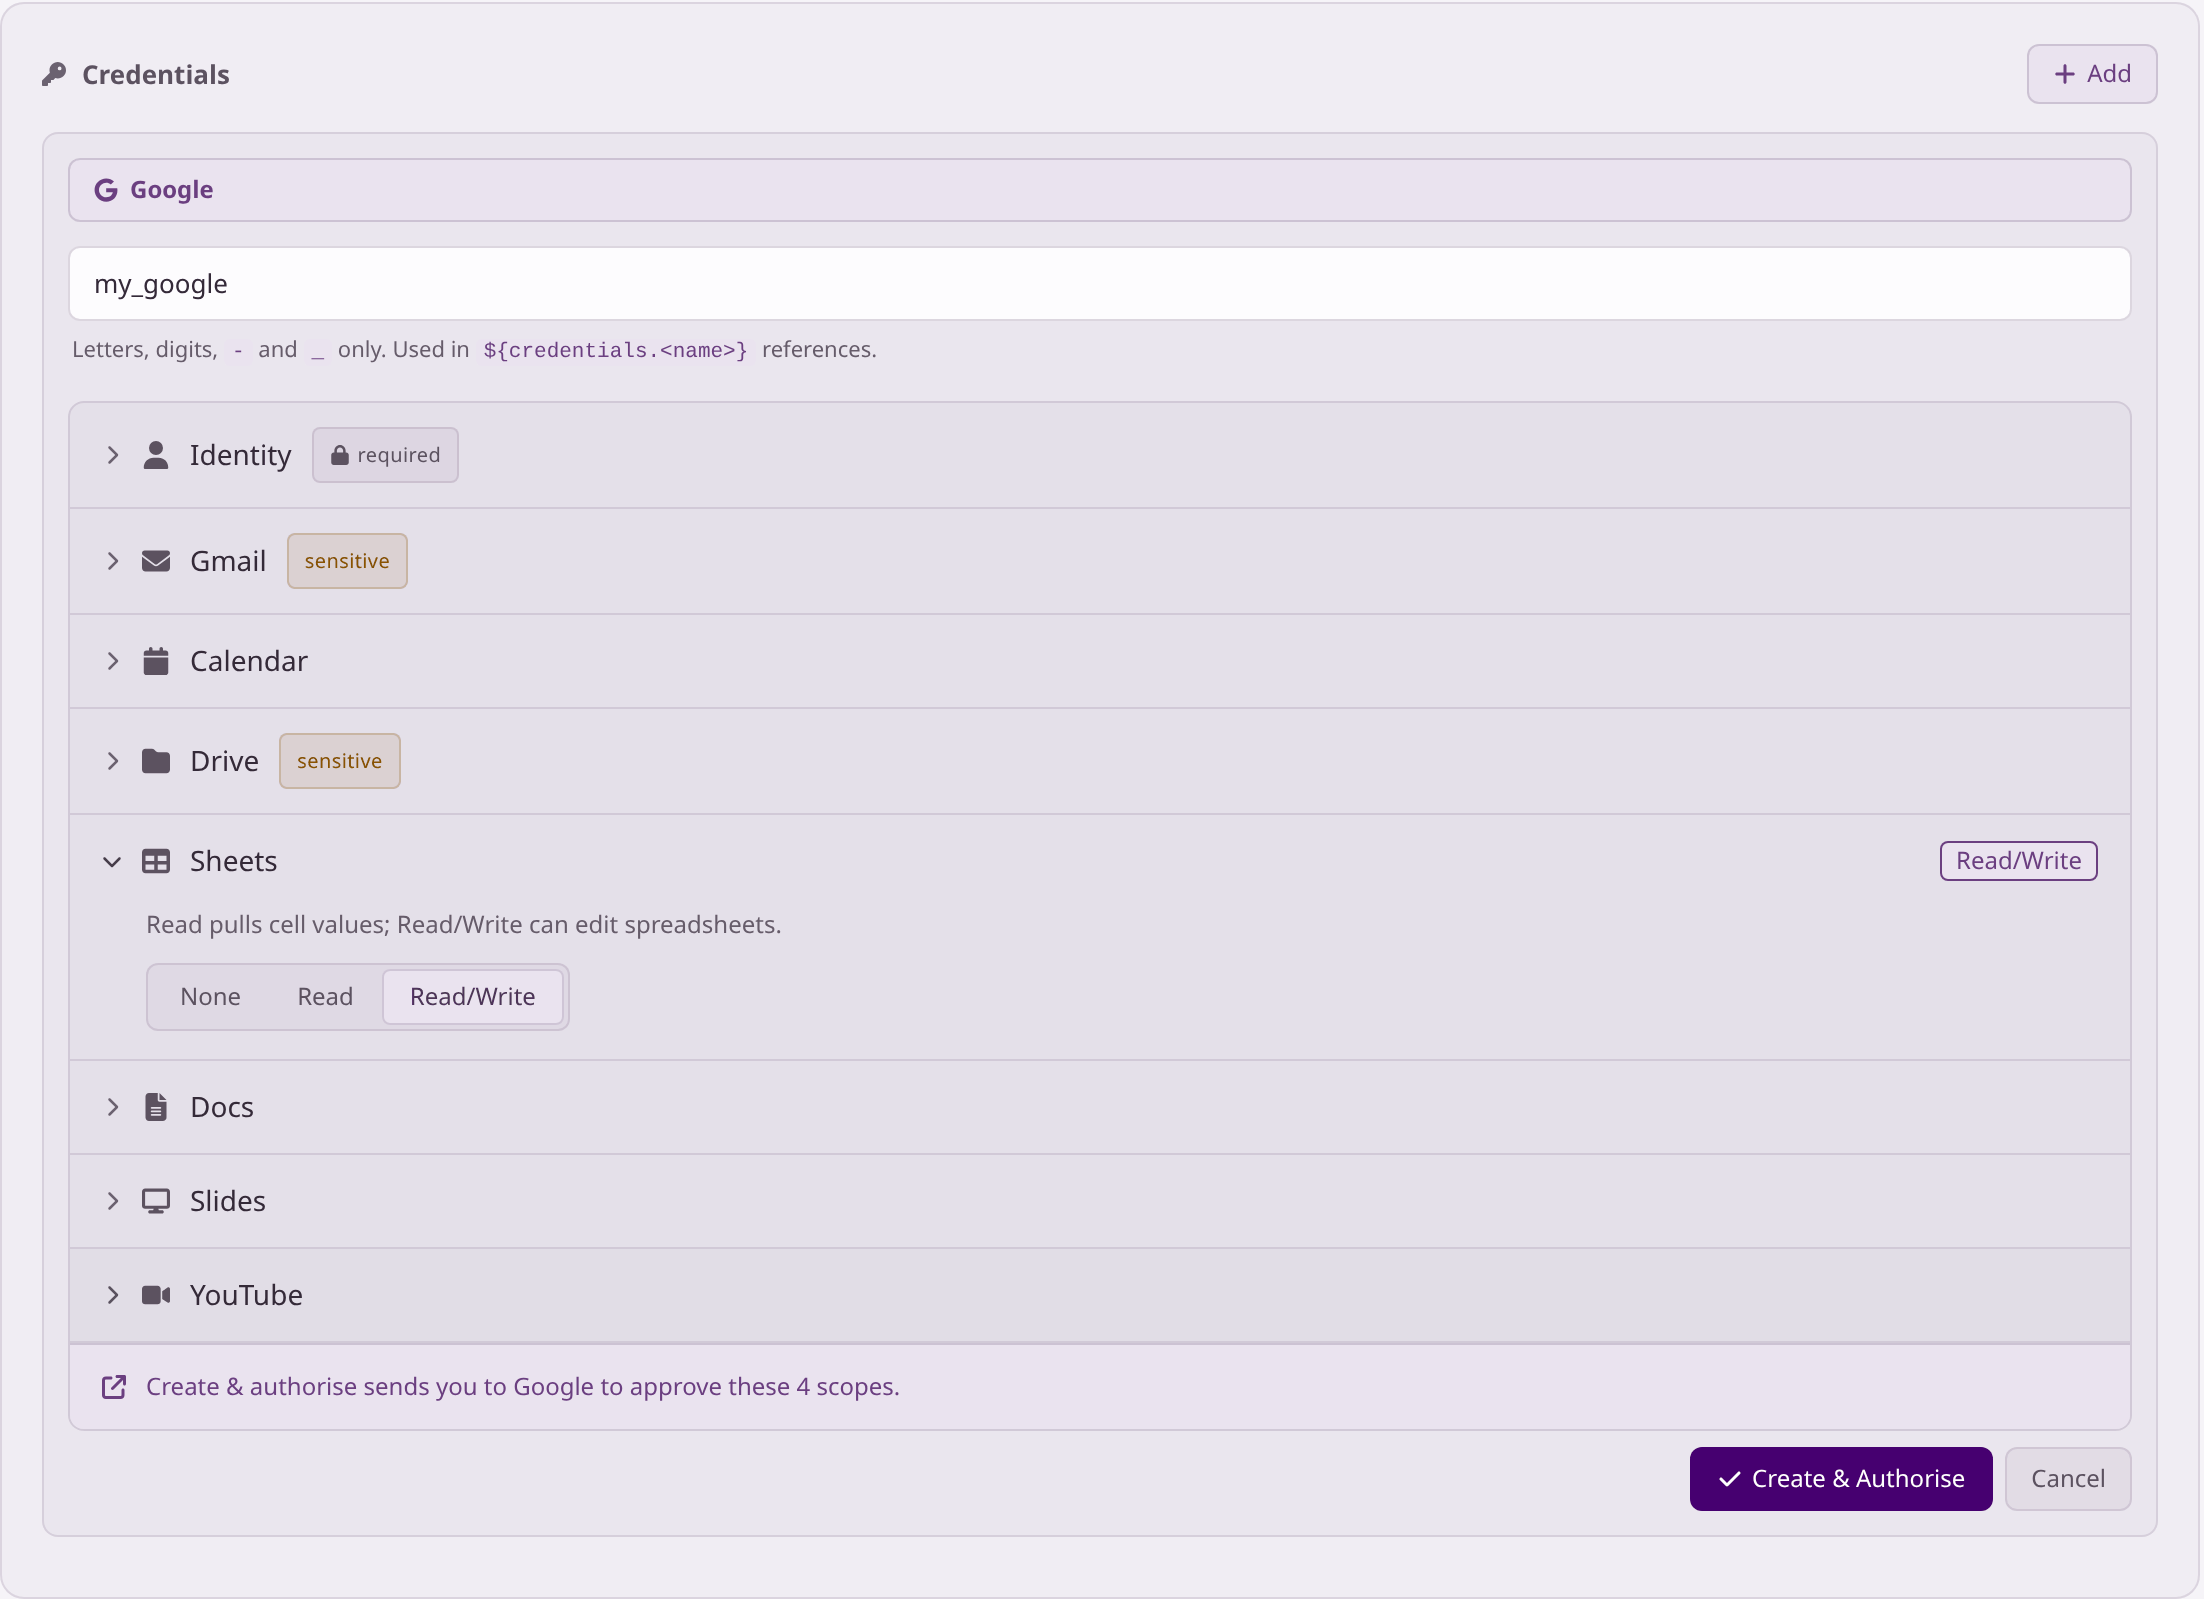Viewport: 2204px width, 1599px height.
Task: Click the Add credential button
Action: click(2092, 74)
